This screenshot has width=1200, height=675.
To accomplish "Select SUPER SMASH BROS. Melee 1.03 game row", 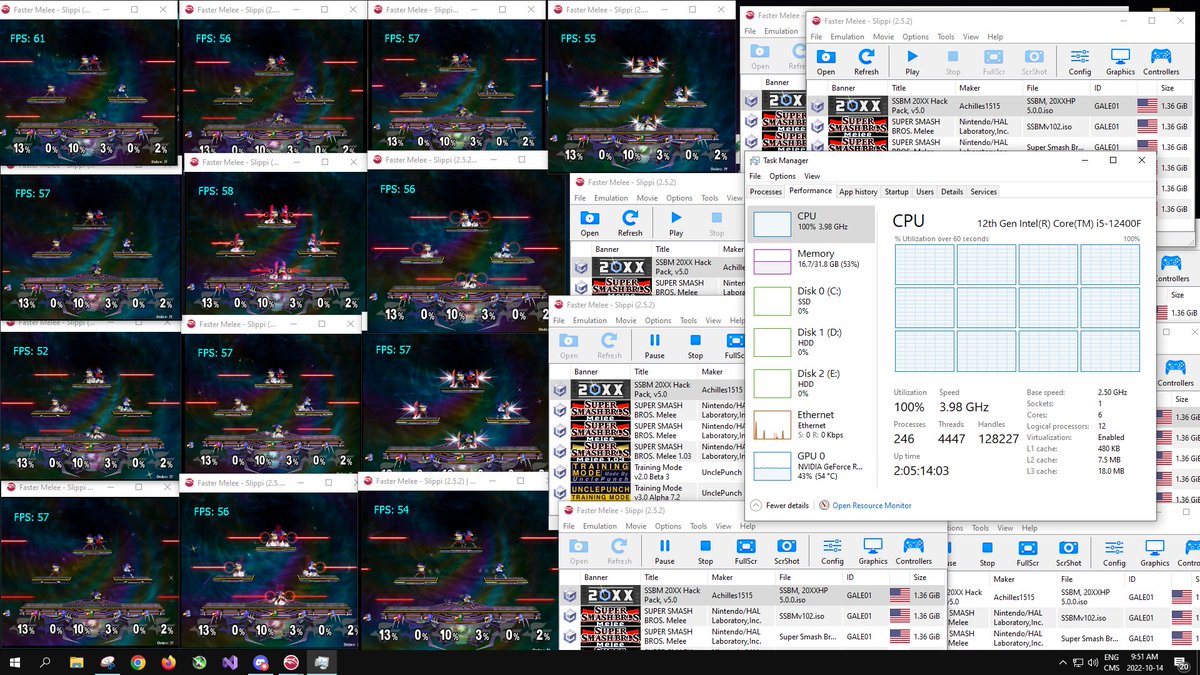I will 649,451.
